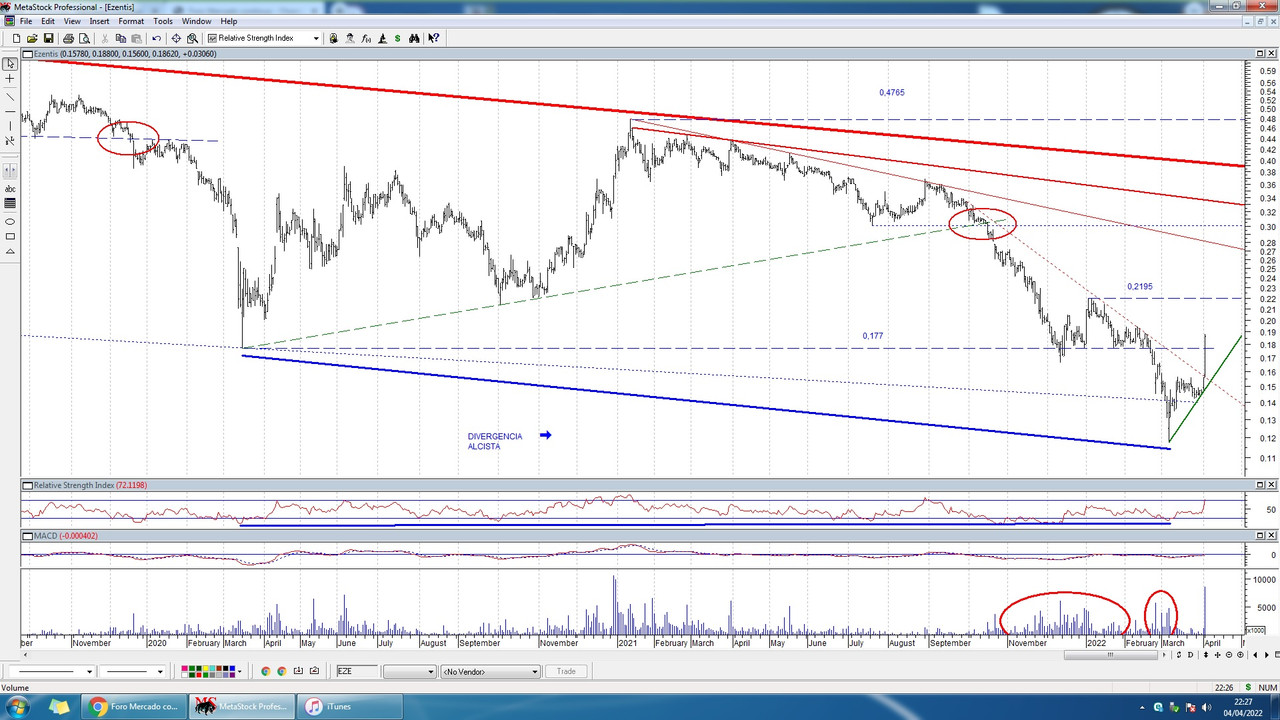Switch to Foro Mercado Chrome taskbar window

point(135,707)
